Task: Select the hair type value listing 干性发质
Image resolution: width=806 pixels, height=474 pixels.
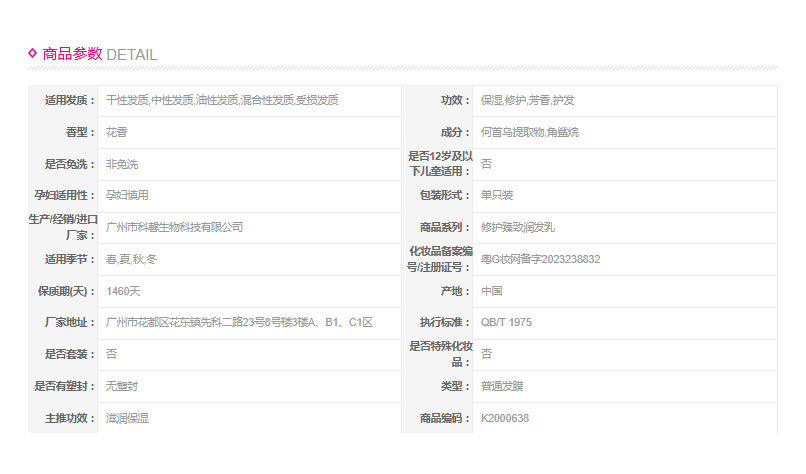Action: pyautogui.click(x=222, y=100)
